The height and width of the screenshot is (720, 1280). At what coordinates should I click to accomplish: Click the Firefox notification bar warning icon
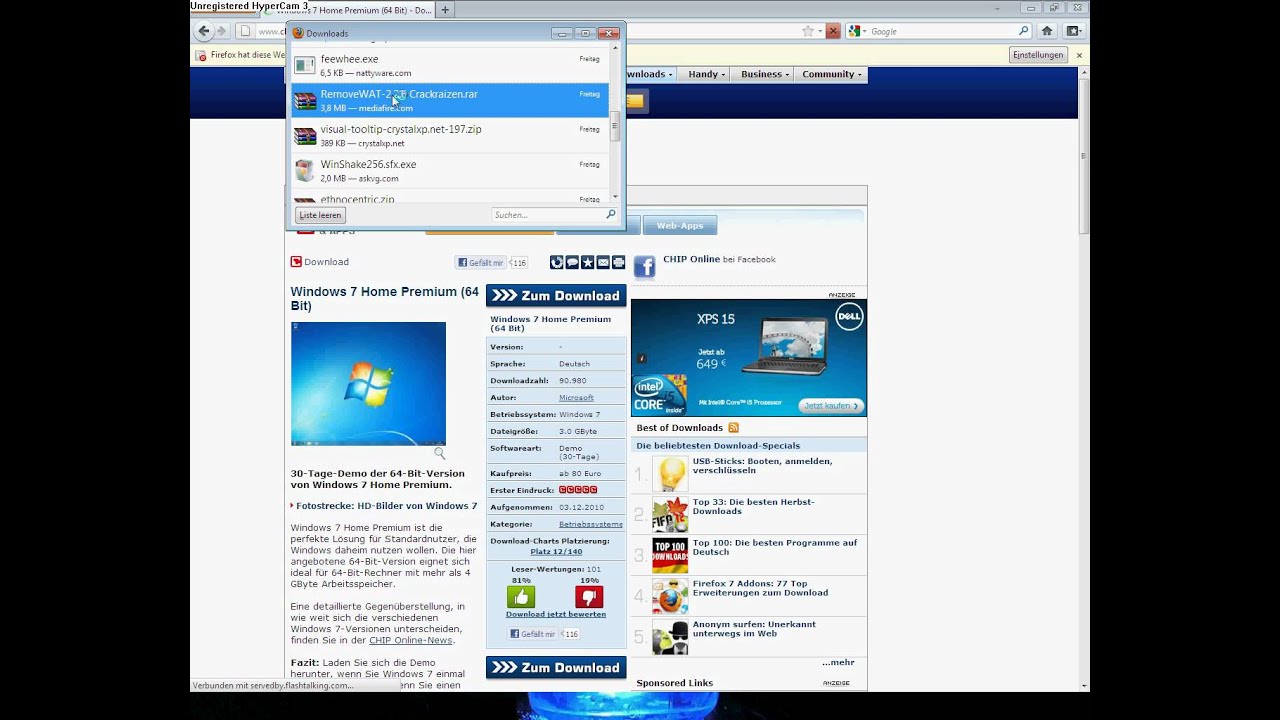tap(201, 55)
